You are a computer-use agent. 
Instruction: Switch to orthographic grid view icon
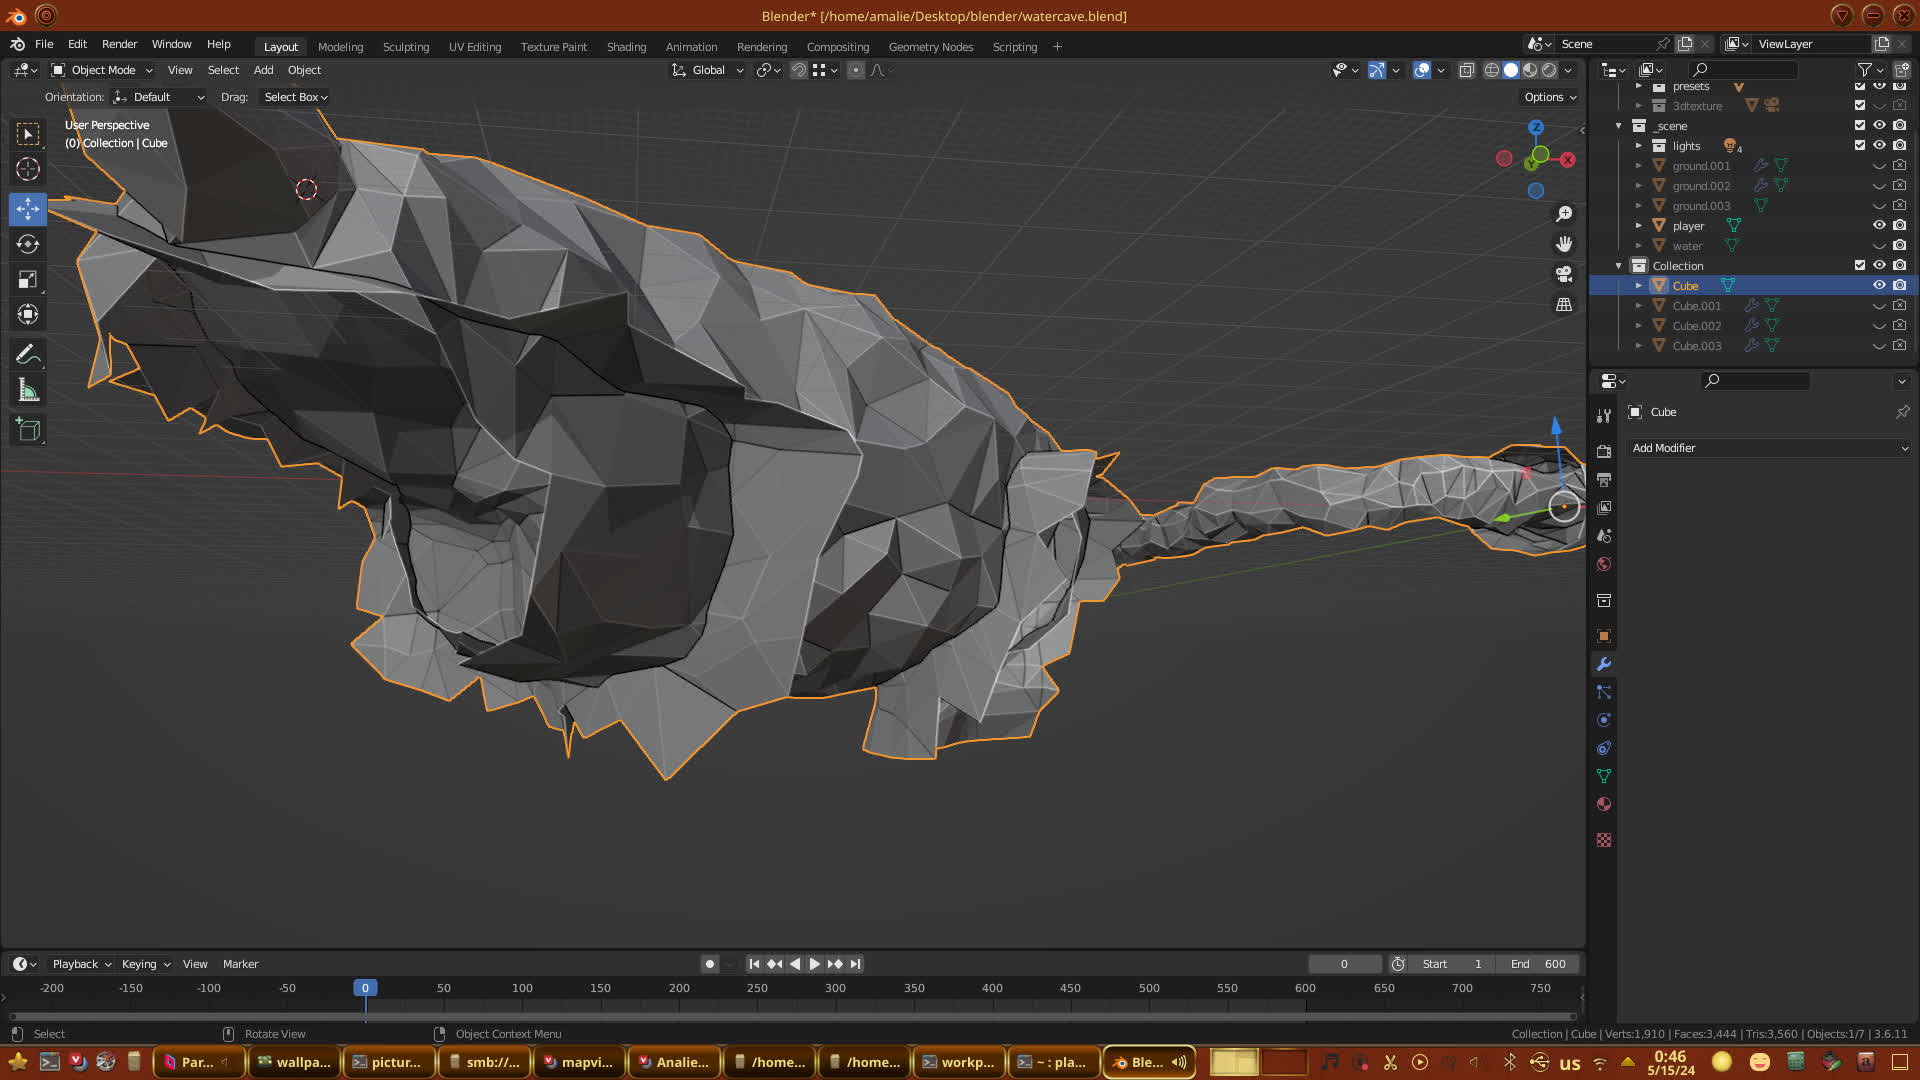pyautogui.click(x=1564, y=304)
